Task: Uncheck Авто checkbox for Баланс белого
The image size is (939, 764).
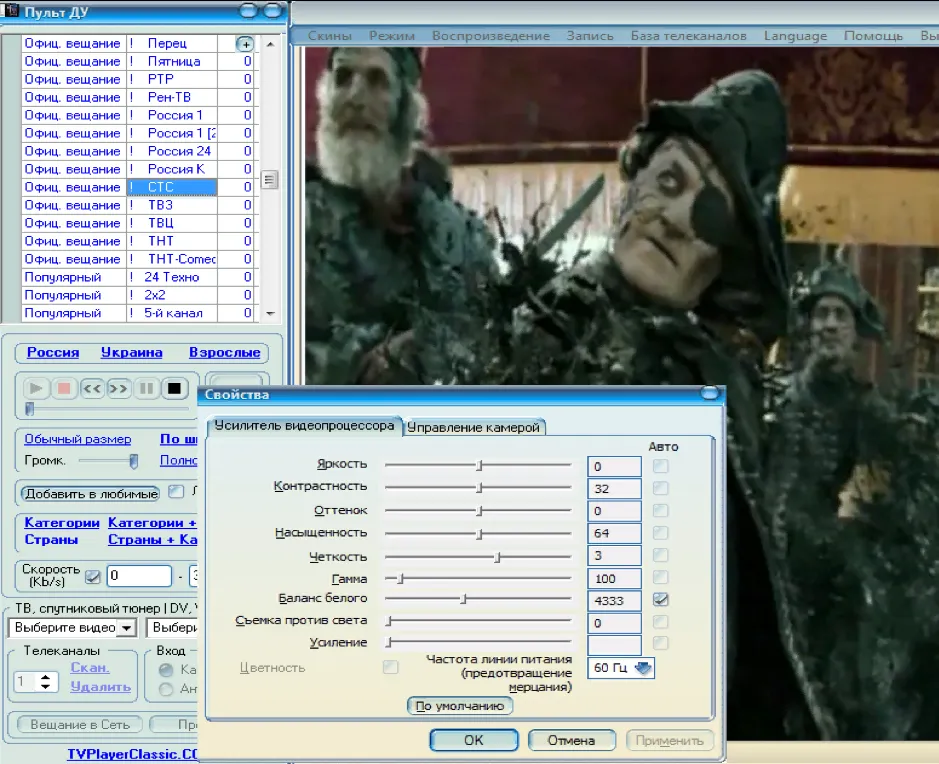Action: point(661,600)
